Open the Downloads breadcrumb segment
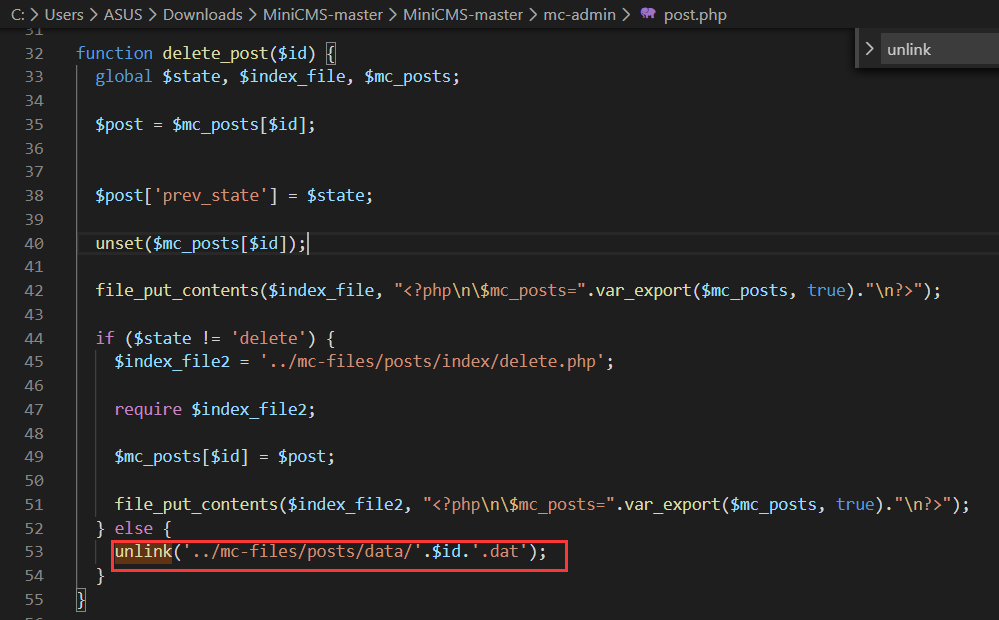 point(203,15)
